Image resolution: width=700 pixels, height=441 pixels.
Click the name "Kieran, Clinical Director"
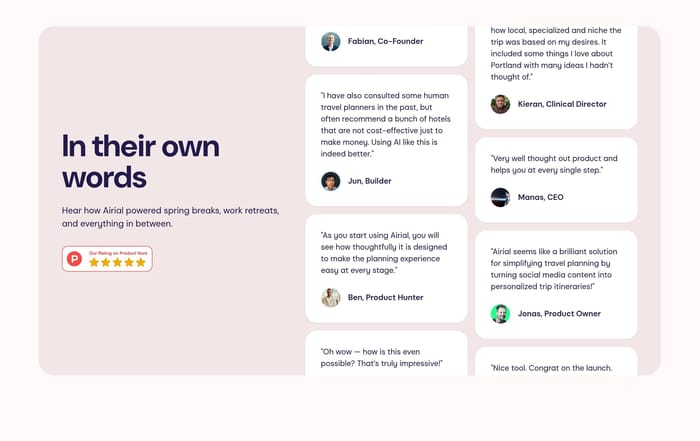pos(562,104)
